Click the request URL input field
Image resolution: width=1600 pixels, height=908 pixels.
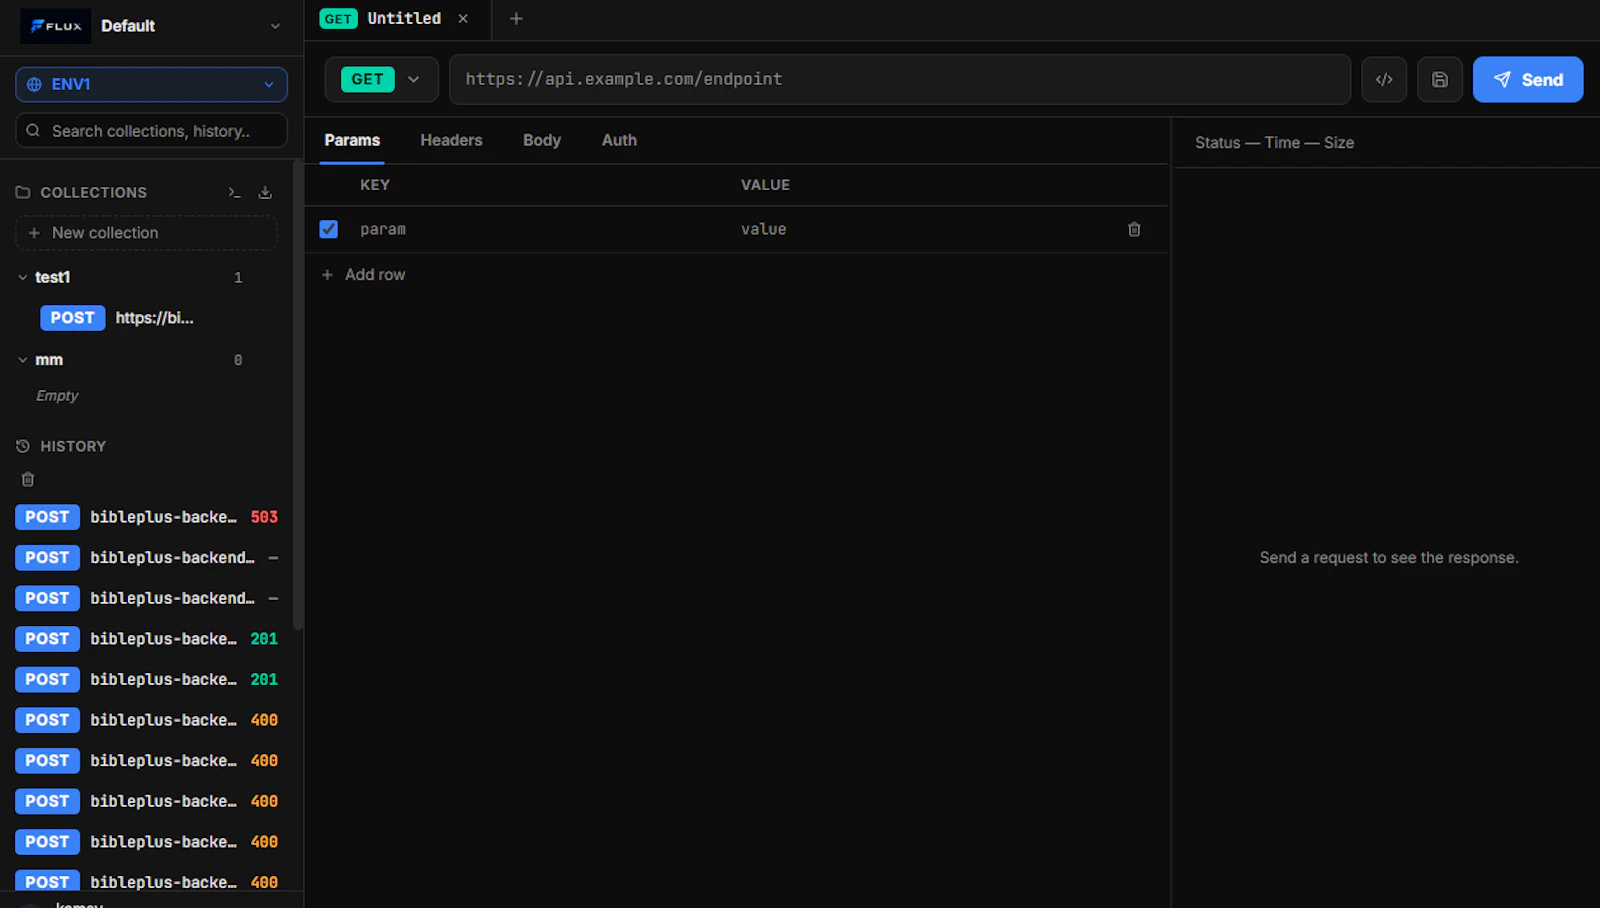tap(900, 79)
